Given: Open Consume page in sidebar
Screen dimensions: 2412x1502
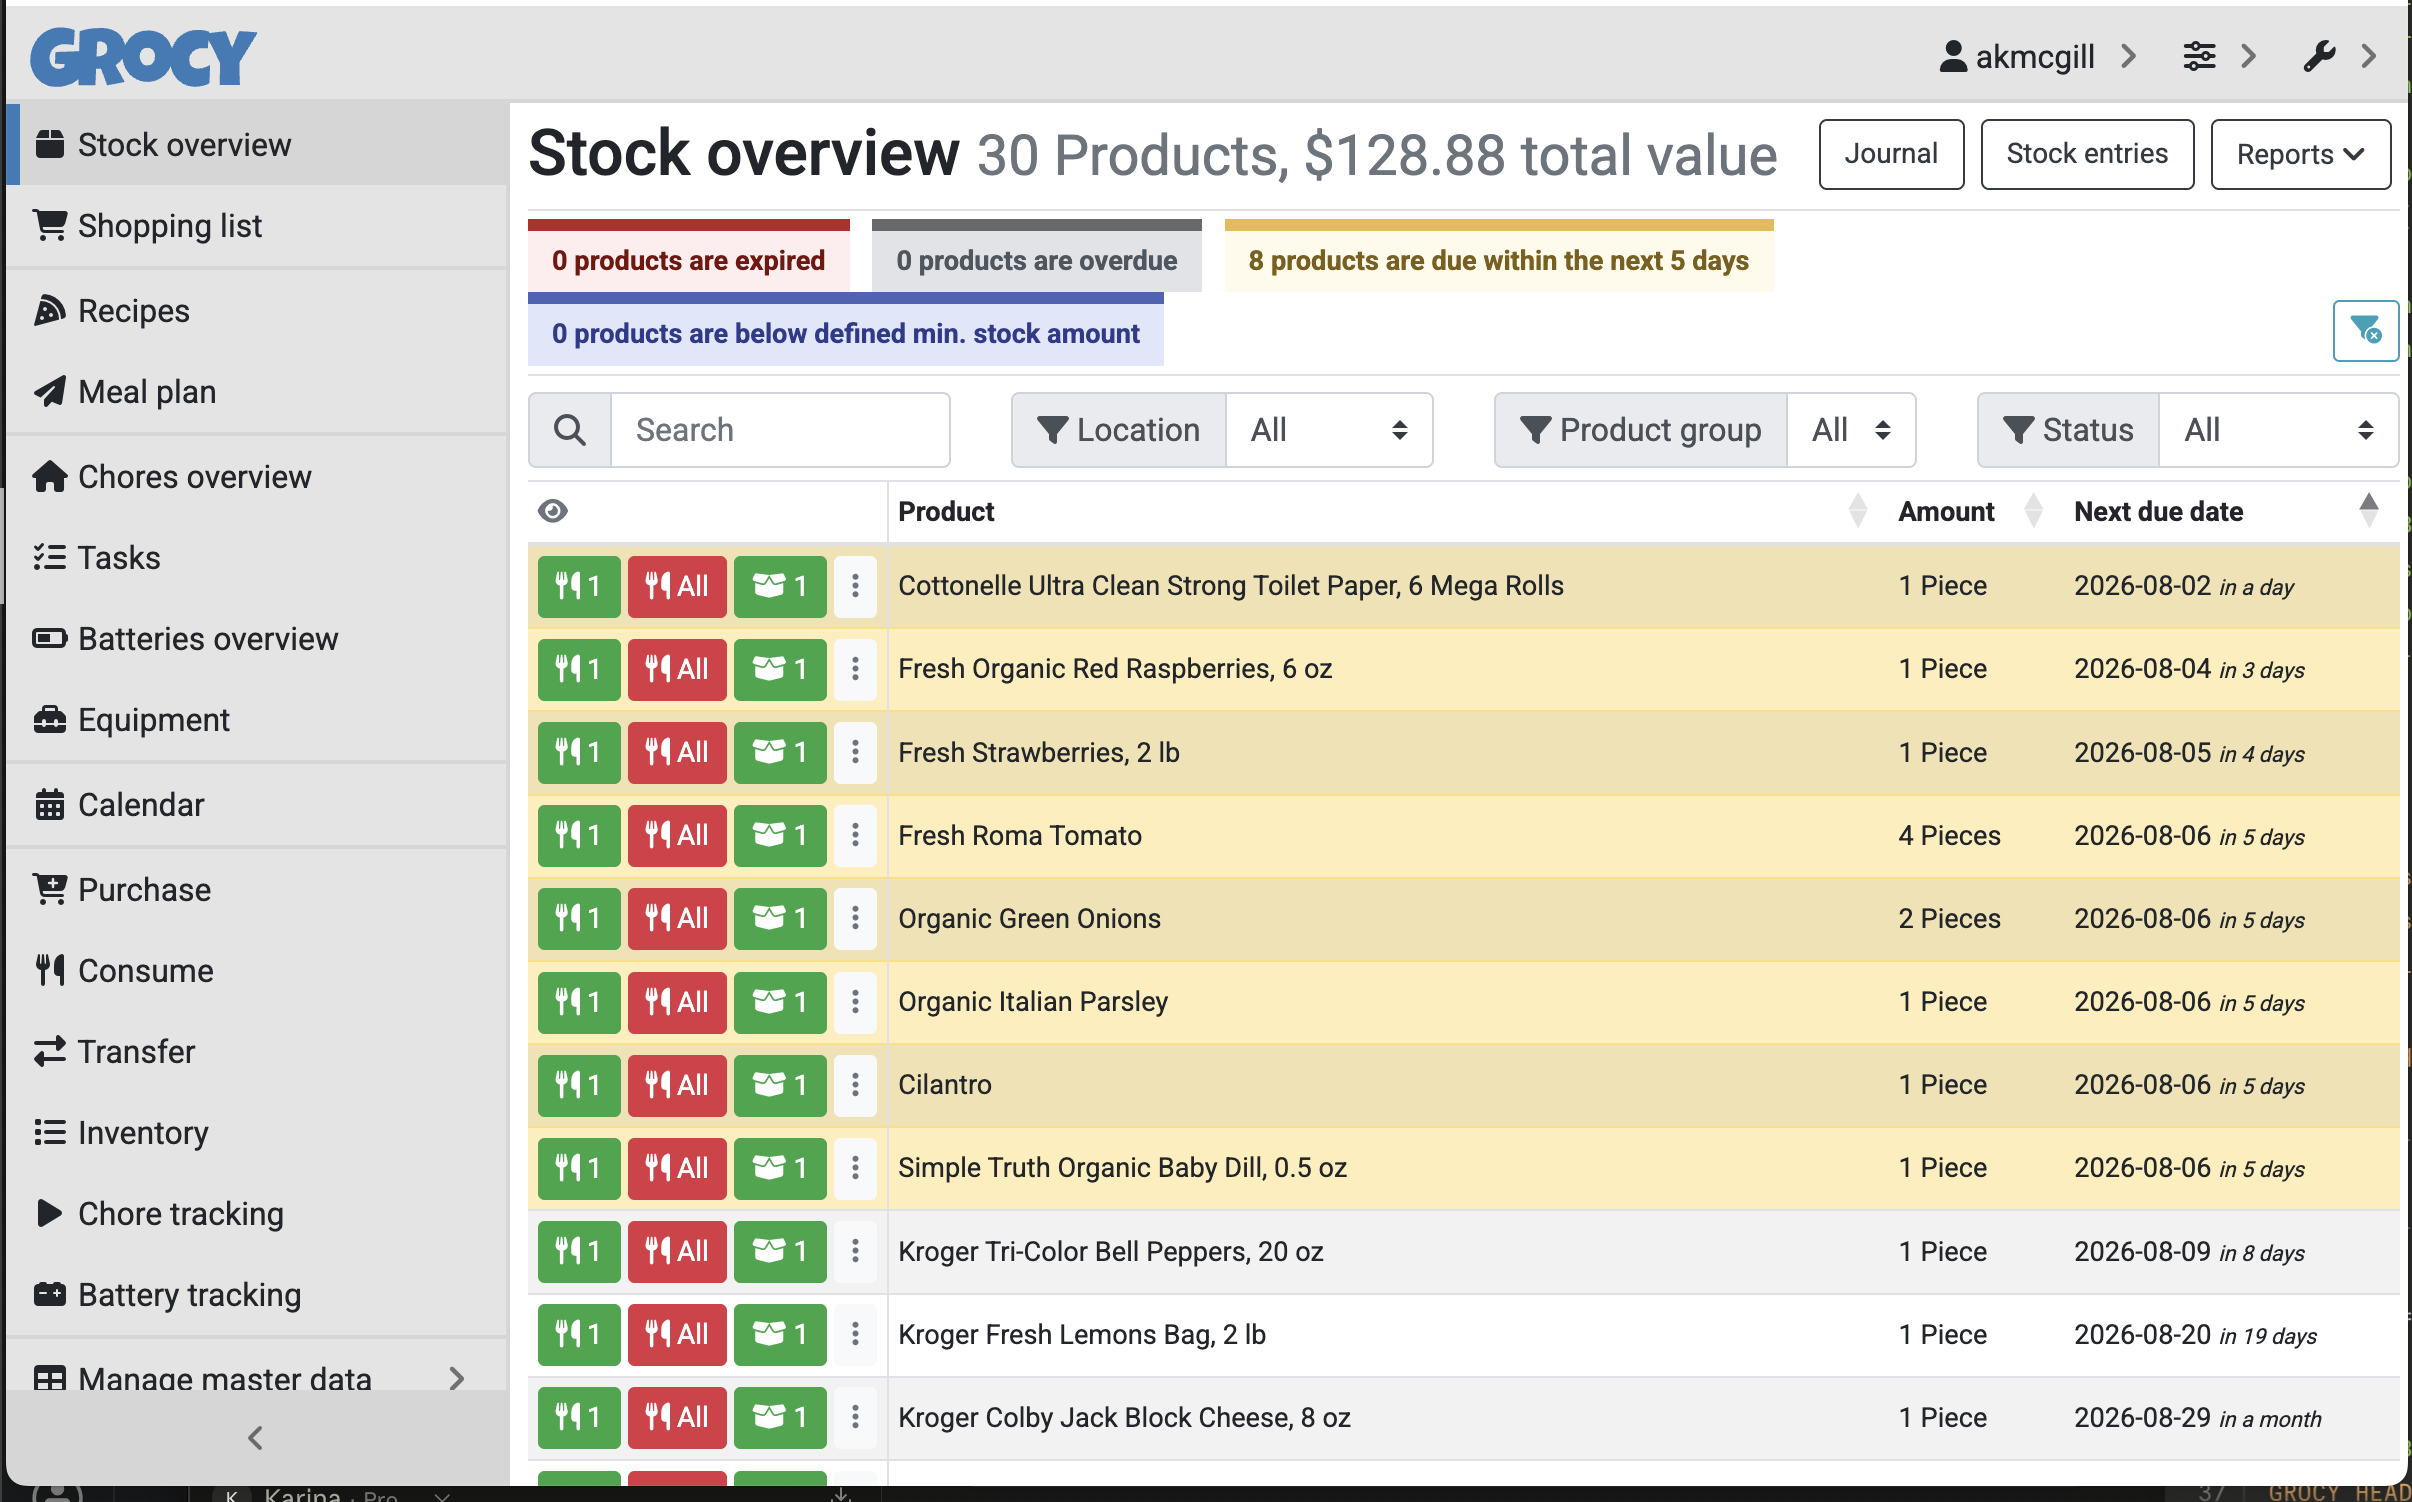Looking at the screenshot, I should 256,971.
